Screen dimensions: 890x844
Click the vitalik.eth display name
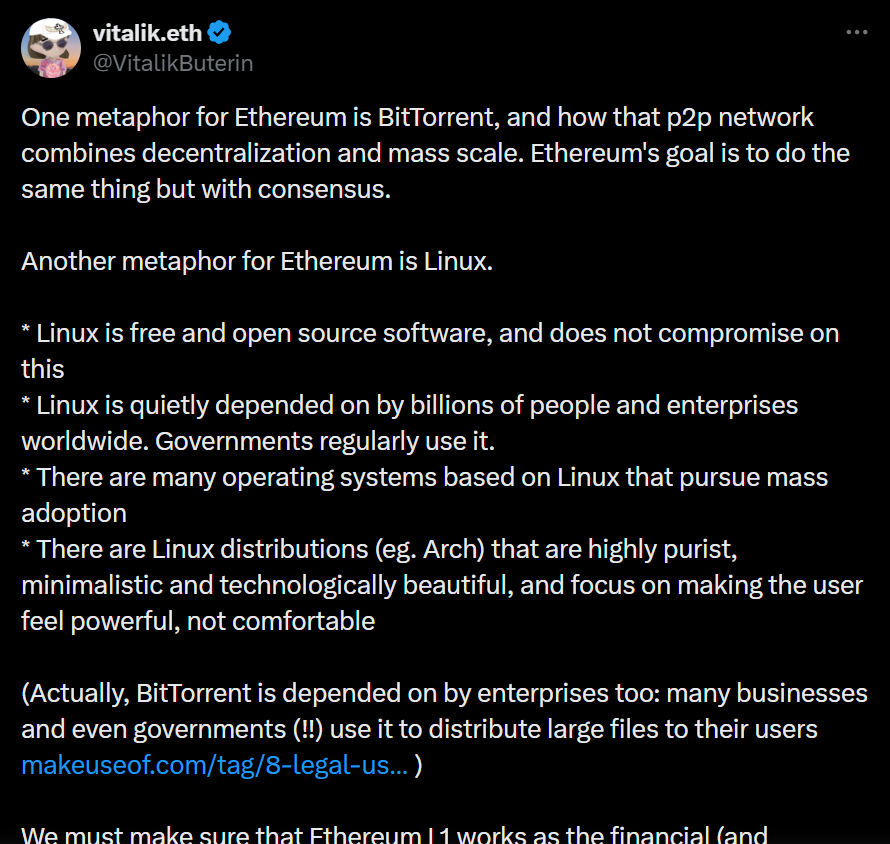click(x=148, y=33)
